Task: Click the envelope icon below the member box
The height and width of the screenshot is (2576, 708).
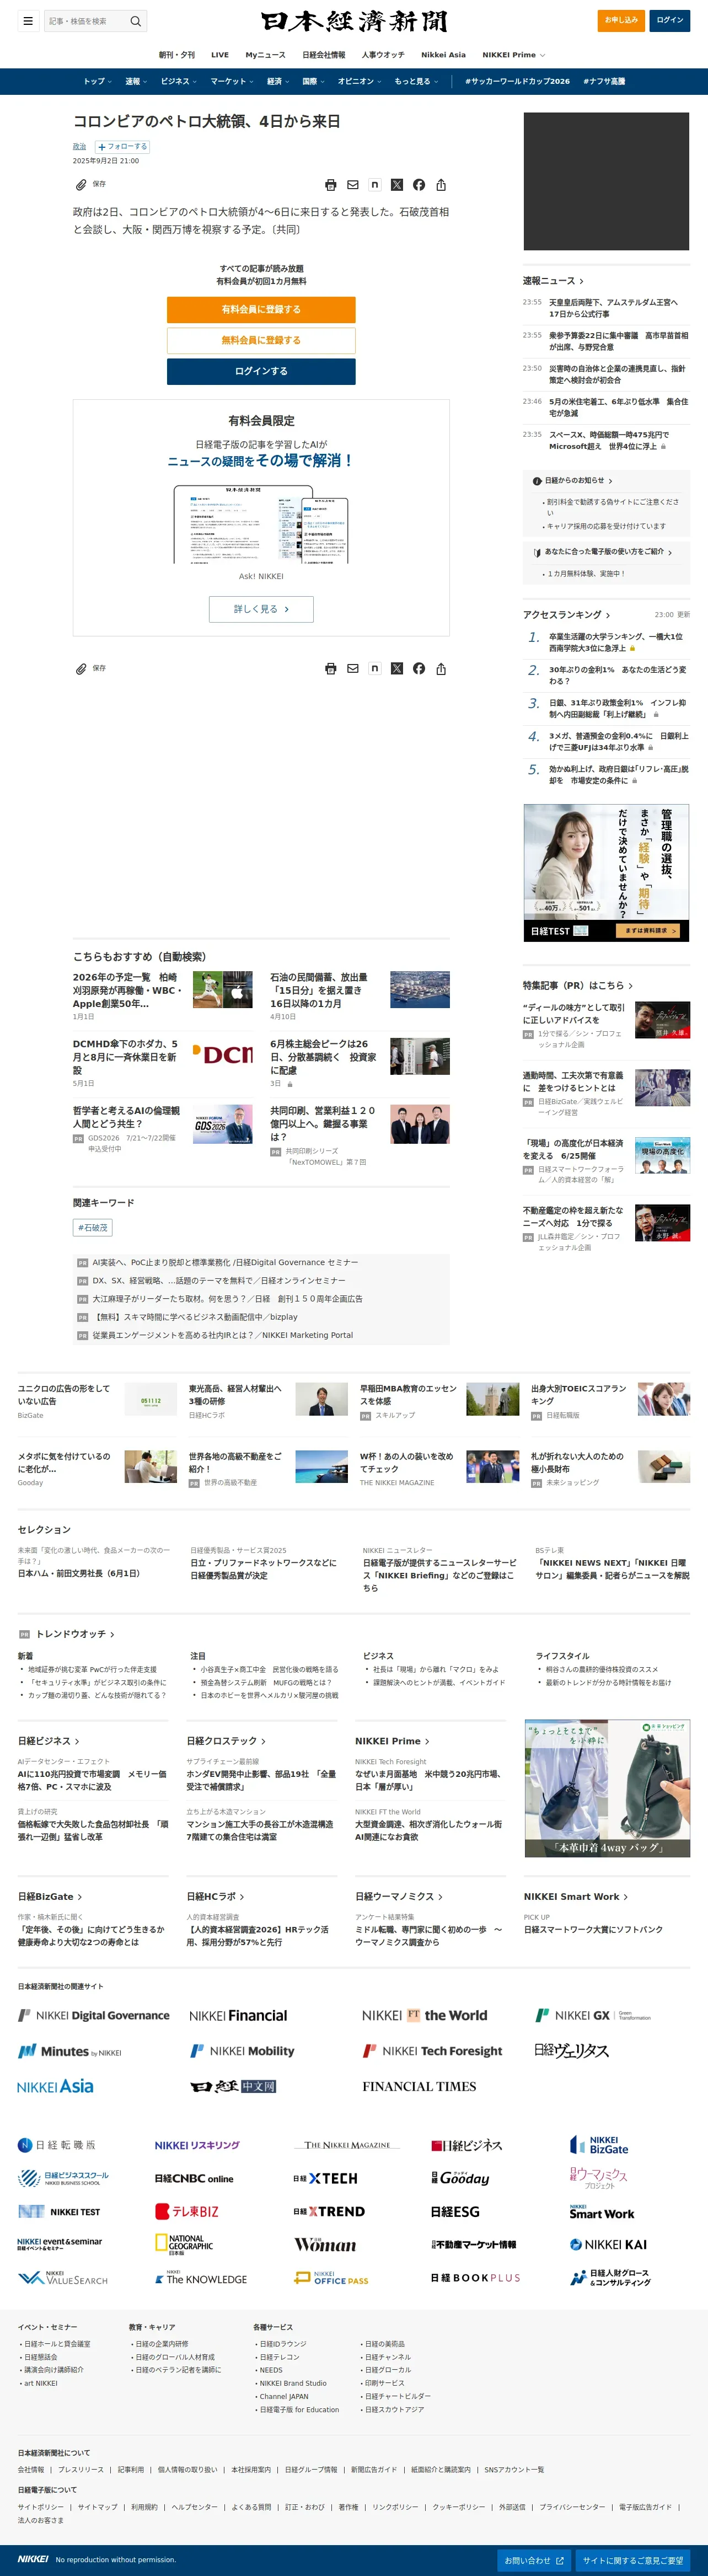Action: pos(353,668)
